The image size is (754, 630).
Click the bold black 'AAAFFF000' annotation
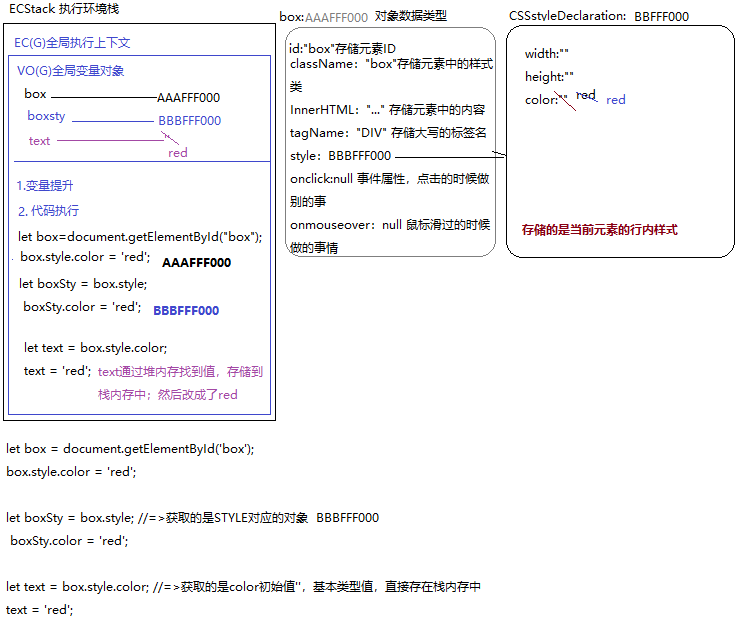click(x=196, y=263)
